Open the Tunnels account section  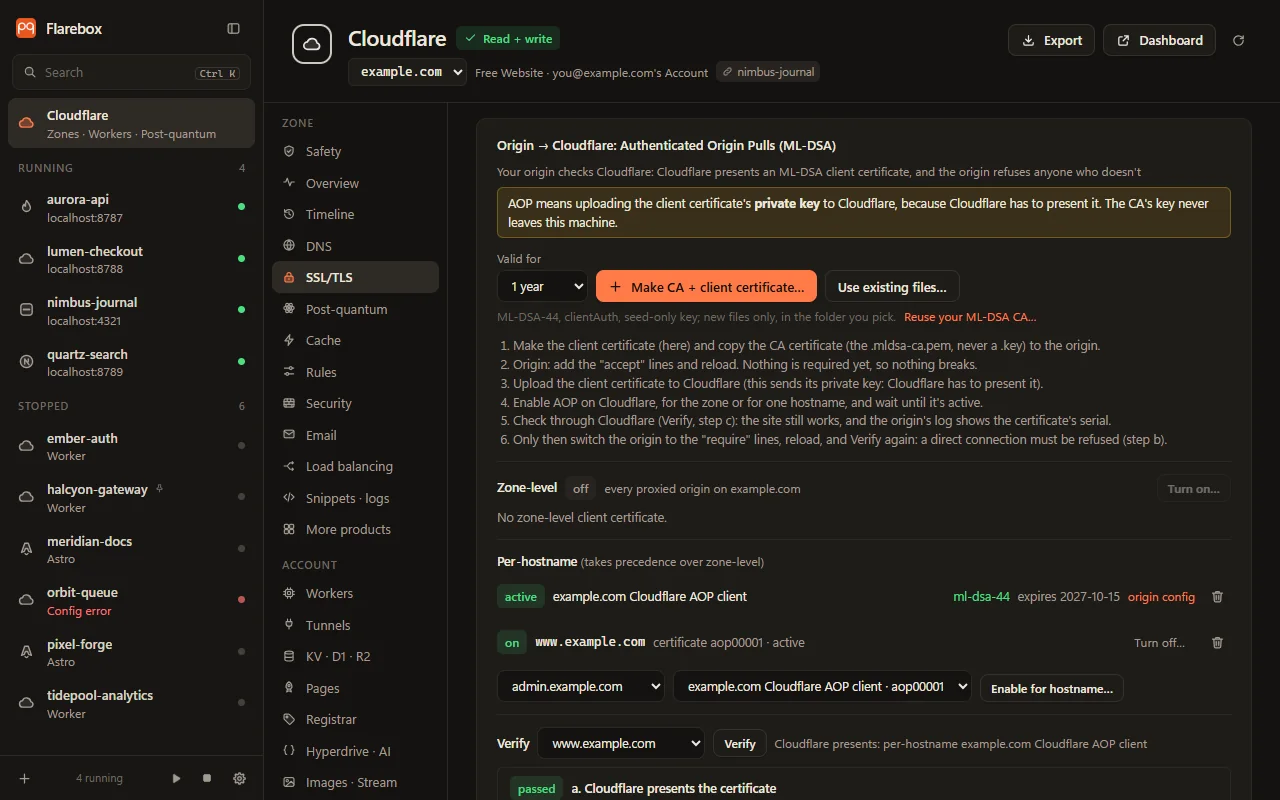355,625
